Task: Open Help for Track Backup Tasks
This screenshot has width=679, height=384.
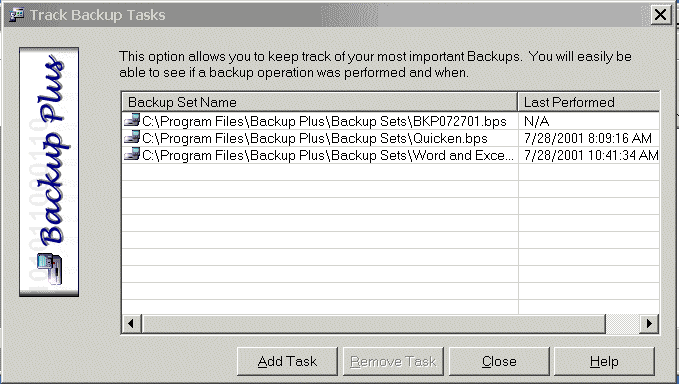Action: [x=604, y=361]
